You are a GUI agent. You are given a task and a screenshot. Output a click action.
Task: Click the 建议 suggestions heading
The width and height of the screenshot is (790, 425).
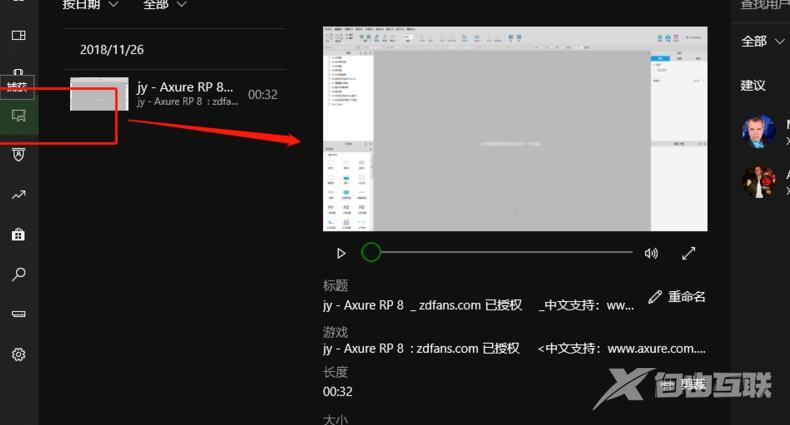(753, 86)
